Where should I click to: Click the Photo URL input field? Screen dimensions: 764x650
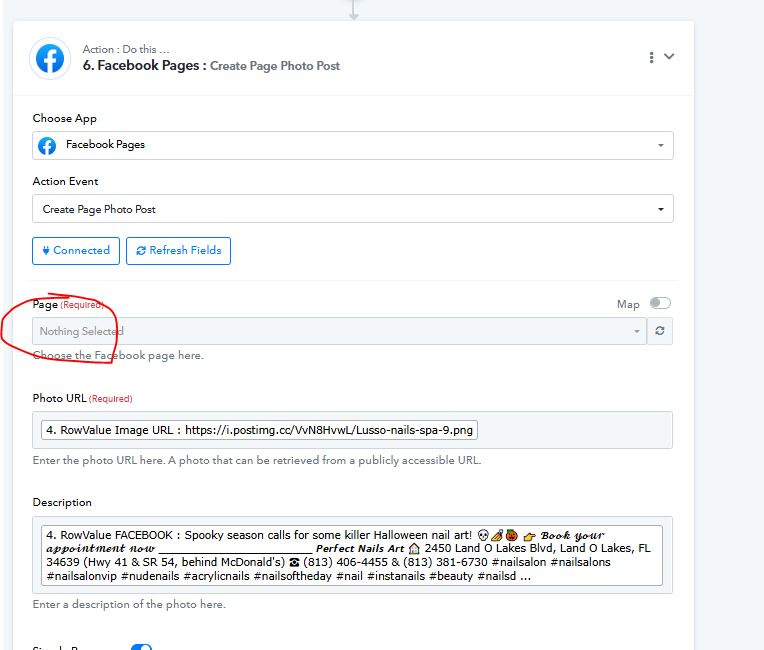(352, 430)
